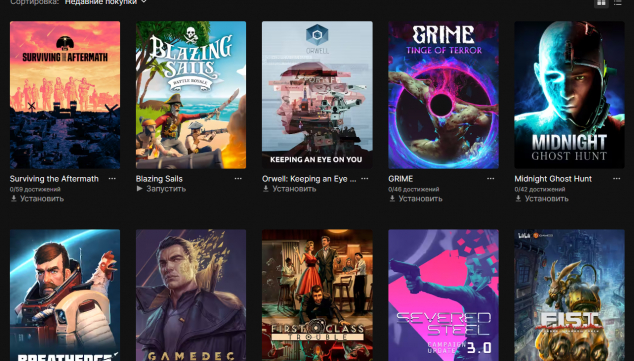Open three-dot menu for Orwell game
This screenshot has width=634, height=361.
click(364, 179)
